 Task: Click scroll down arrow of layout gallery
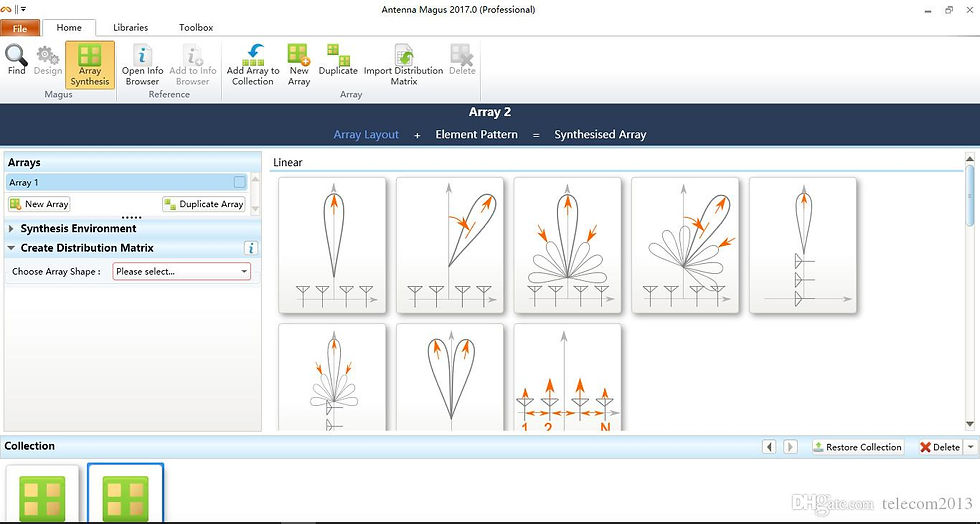click(x=970, y=425)
